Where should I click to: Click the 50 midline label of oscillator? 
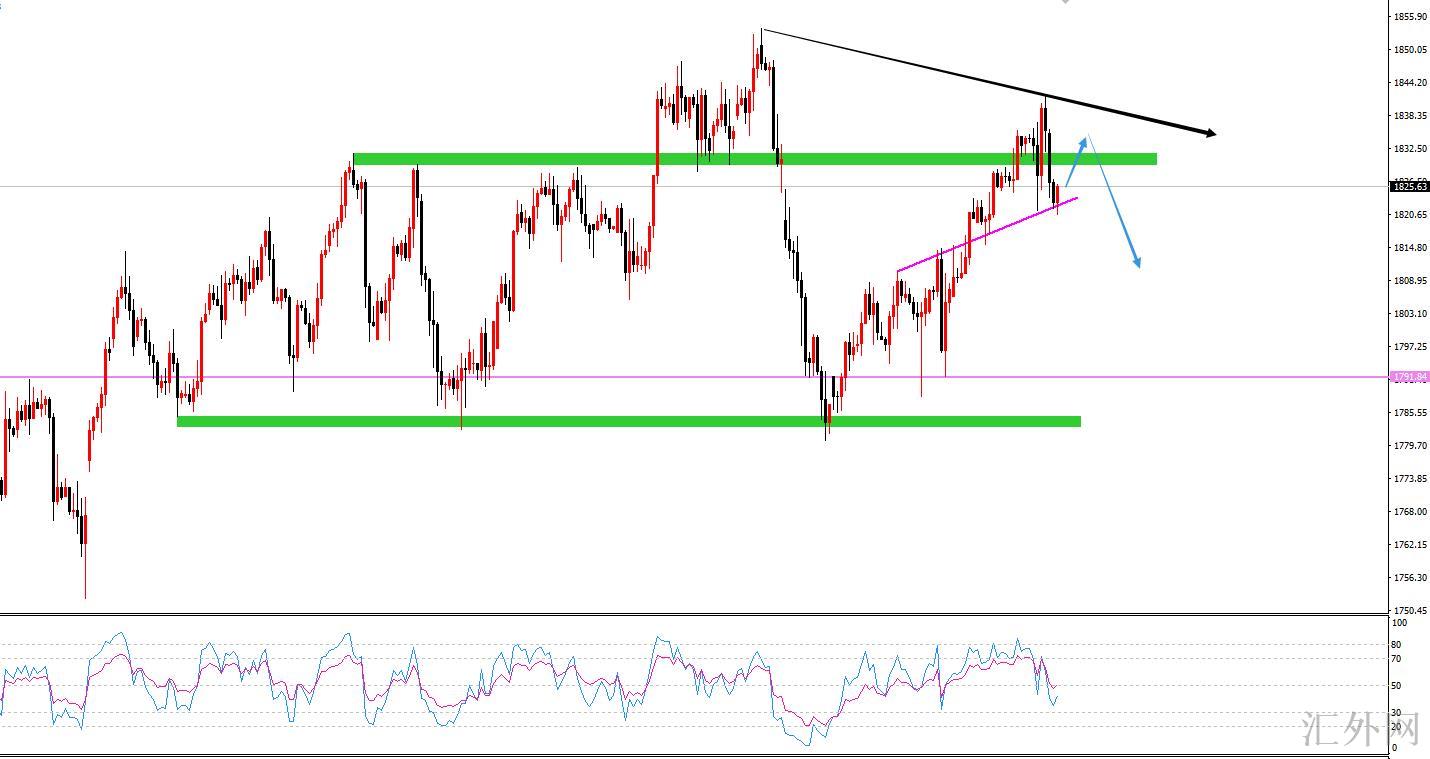pyautogui.click(x=1398, y=686)
